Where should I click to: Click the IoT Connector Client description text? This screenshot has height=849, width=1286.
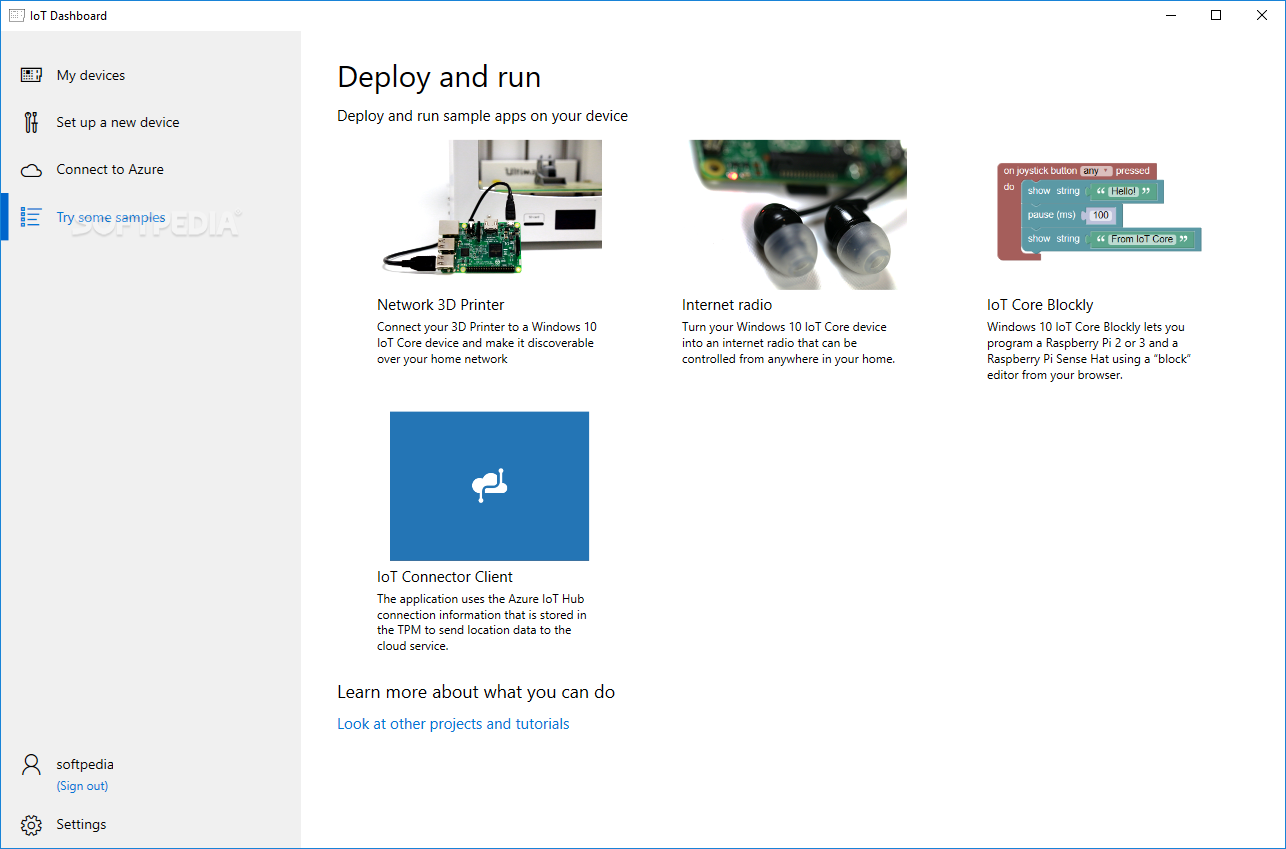coord(482,622)
